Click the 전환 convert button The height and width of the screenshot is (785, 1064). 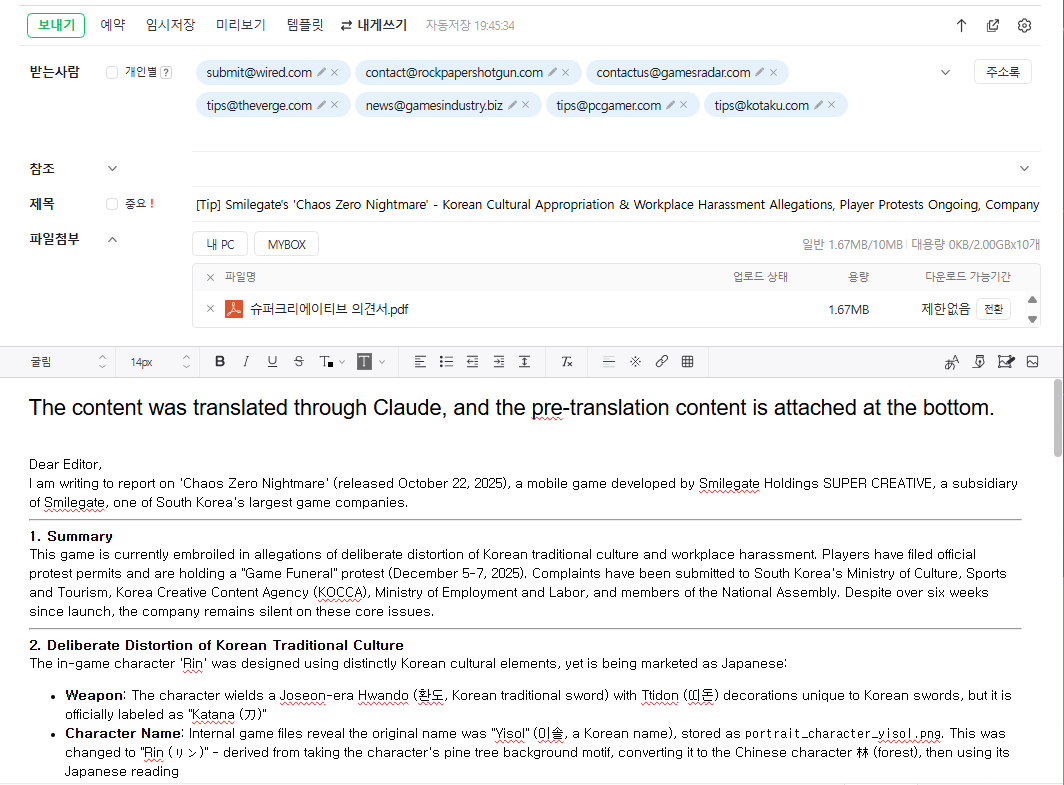[x=993, y=309]
